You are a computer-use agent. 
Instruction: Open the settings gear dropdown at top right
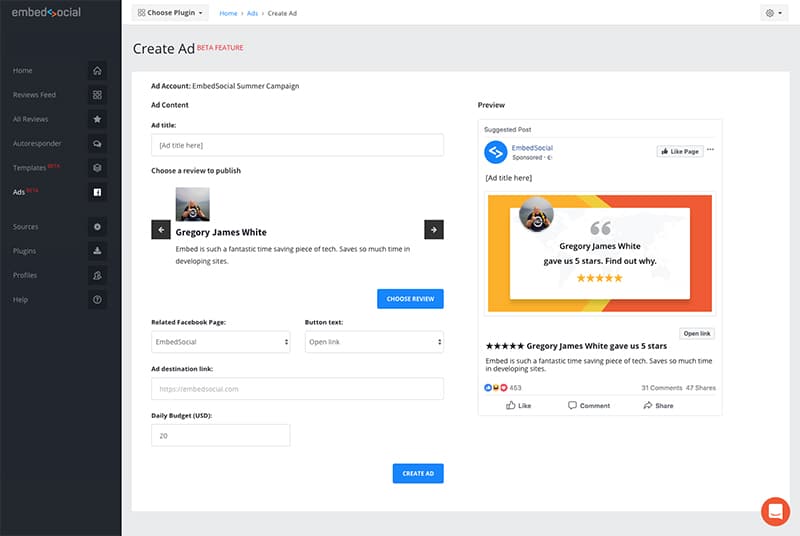point(773,13)
